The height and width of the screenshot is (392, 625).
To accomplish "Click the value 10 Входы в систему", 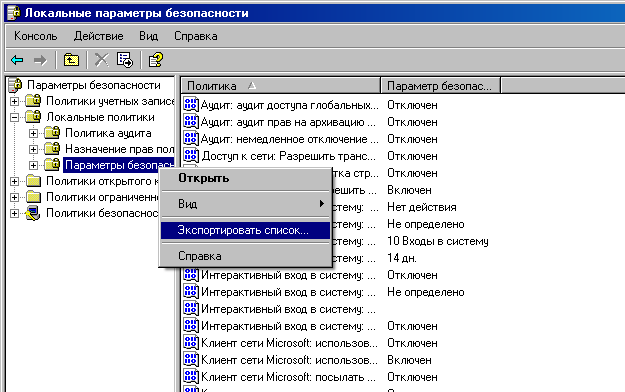I will tap(438, 241).
